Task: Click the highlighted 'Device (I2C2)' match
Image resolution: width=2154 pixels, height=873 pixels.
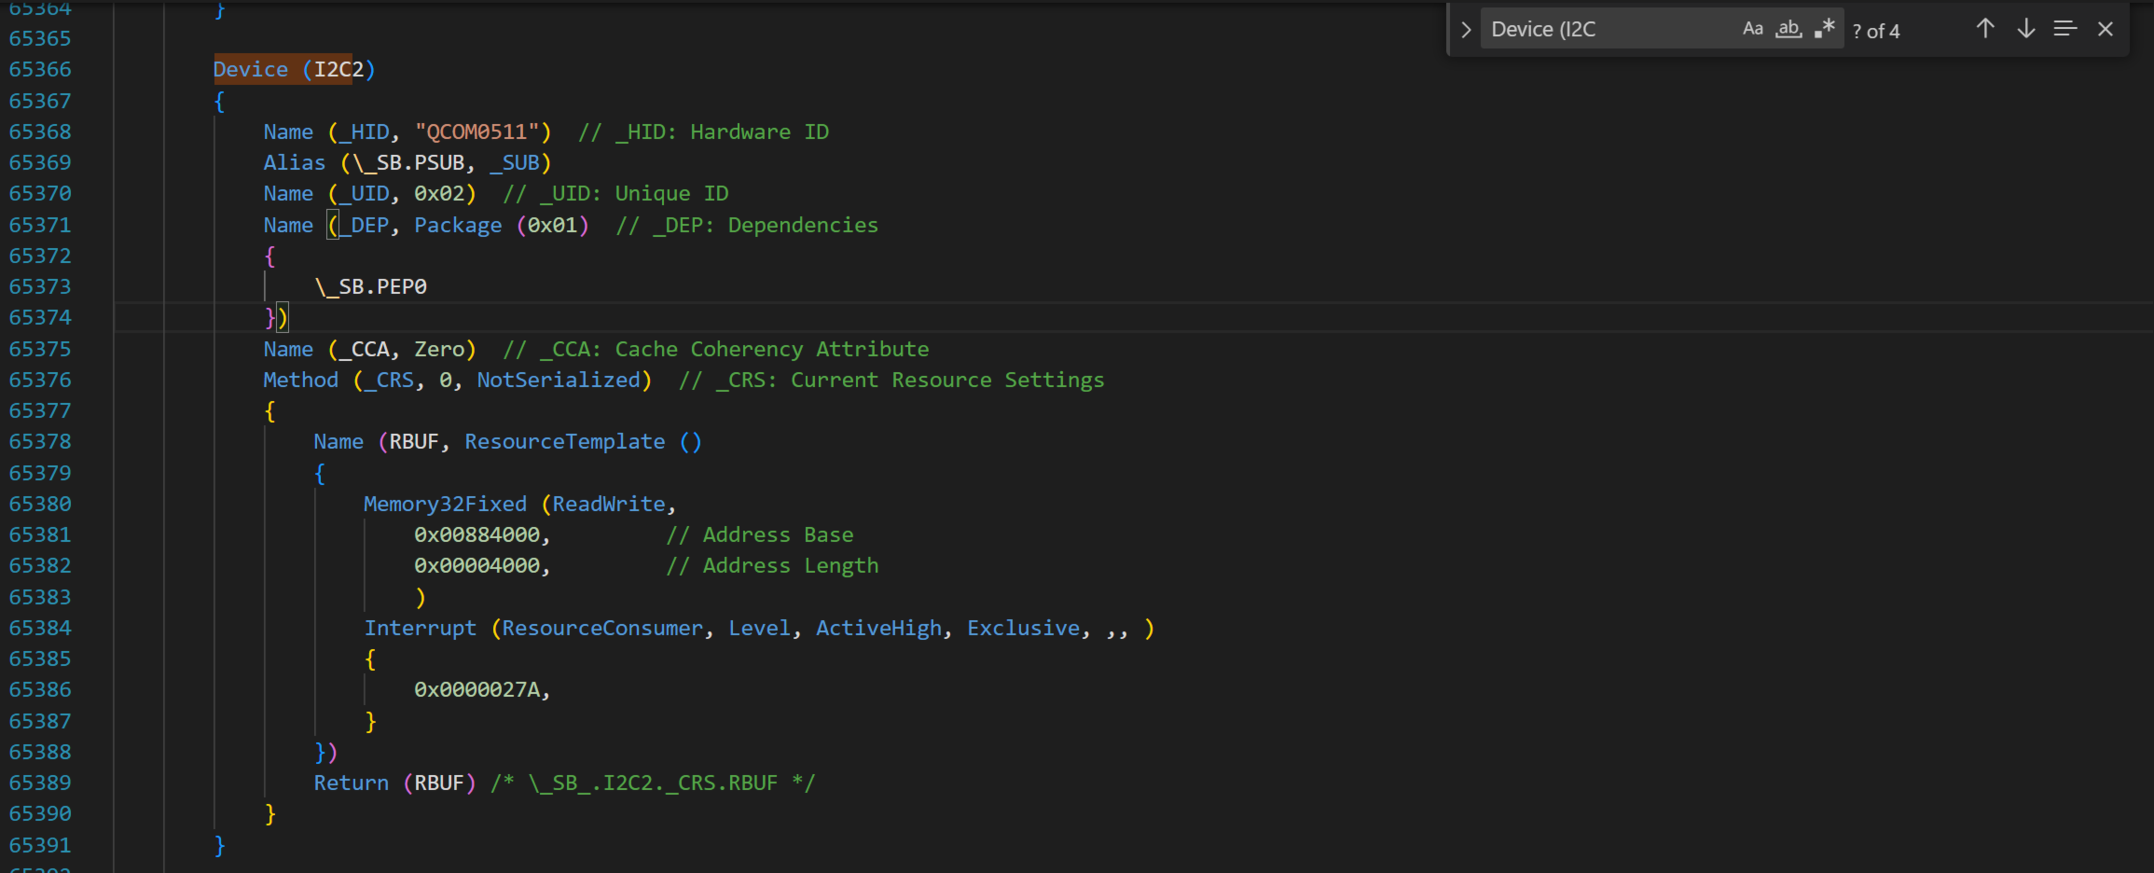Action: [x=283, y=69]
